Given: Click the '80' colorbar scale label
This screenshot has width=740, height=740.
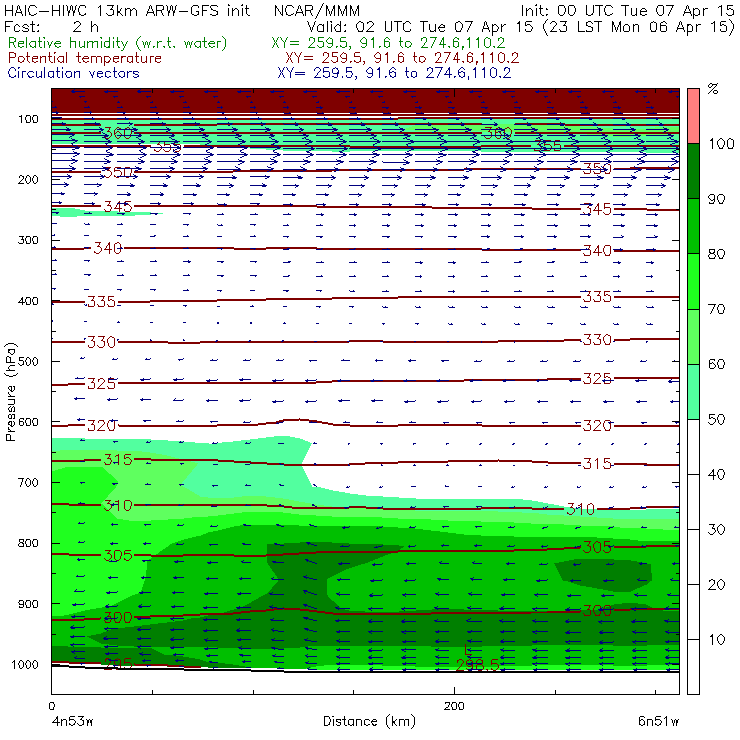Looking at the screenshot, I should click(716, 254).
